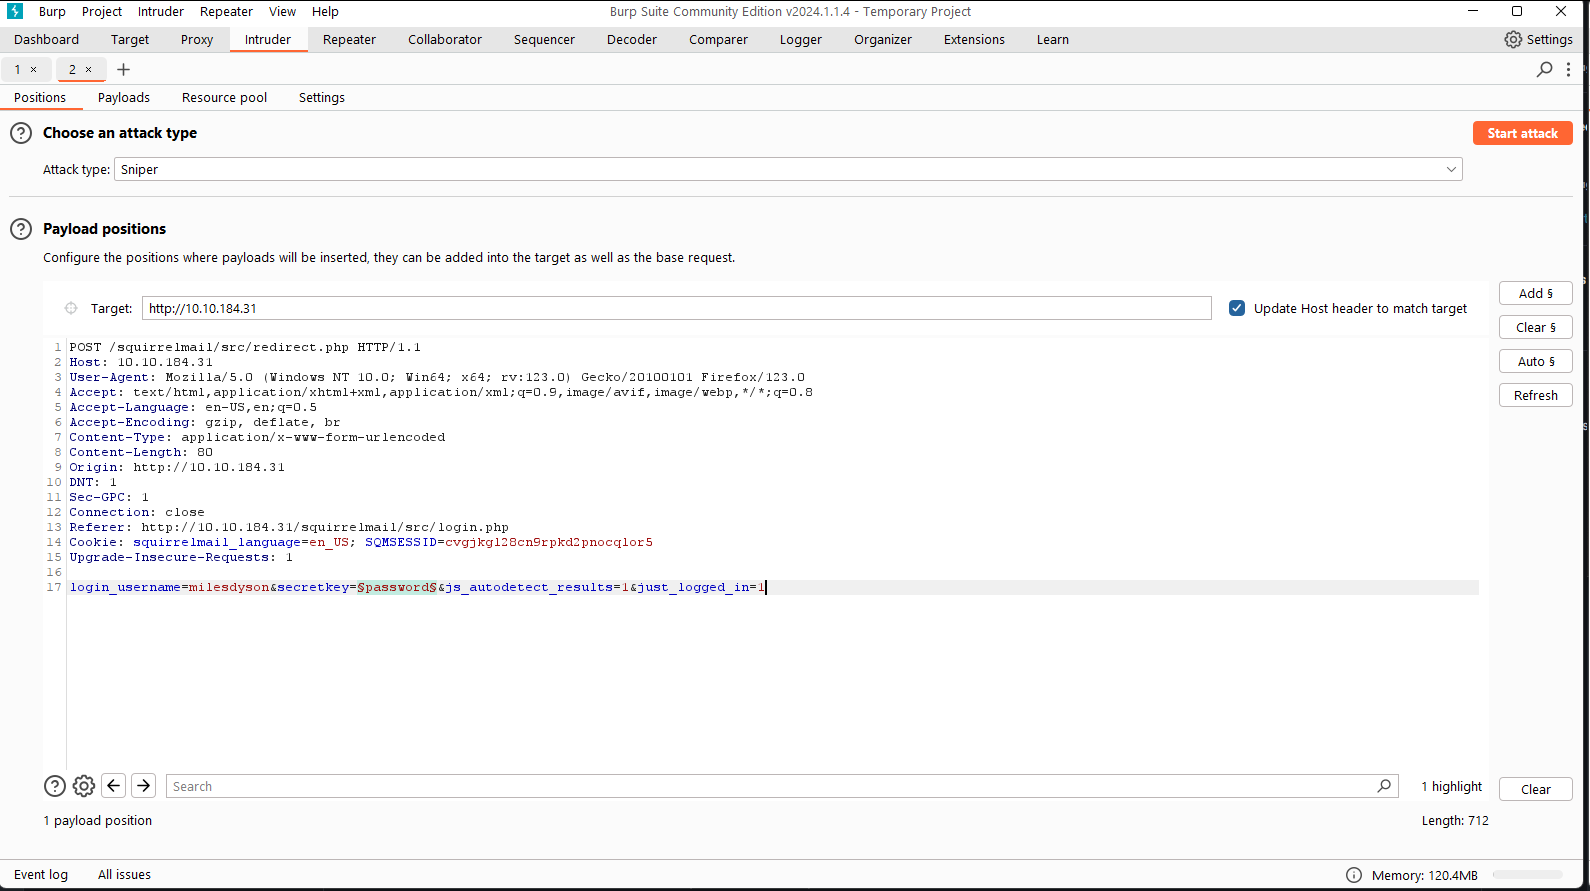Open the Intruder menu
The image size is (1590, 891).
pos(161,11)
